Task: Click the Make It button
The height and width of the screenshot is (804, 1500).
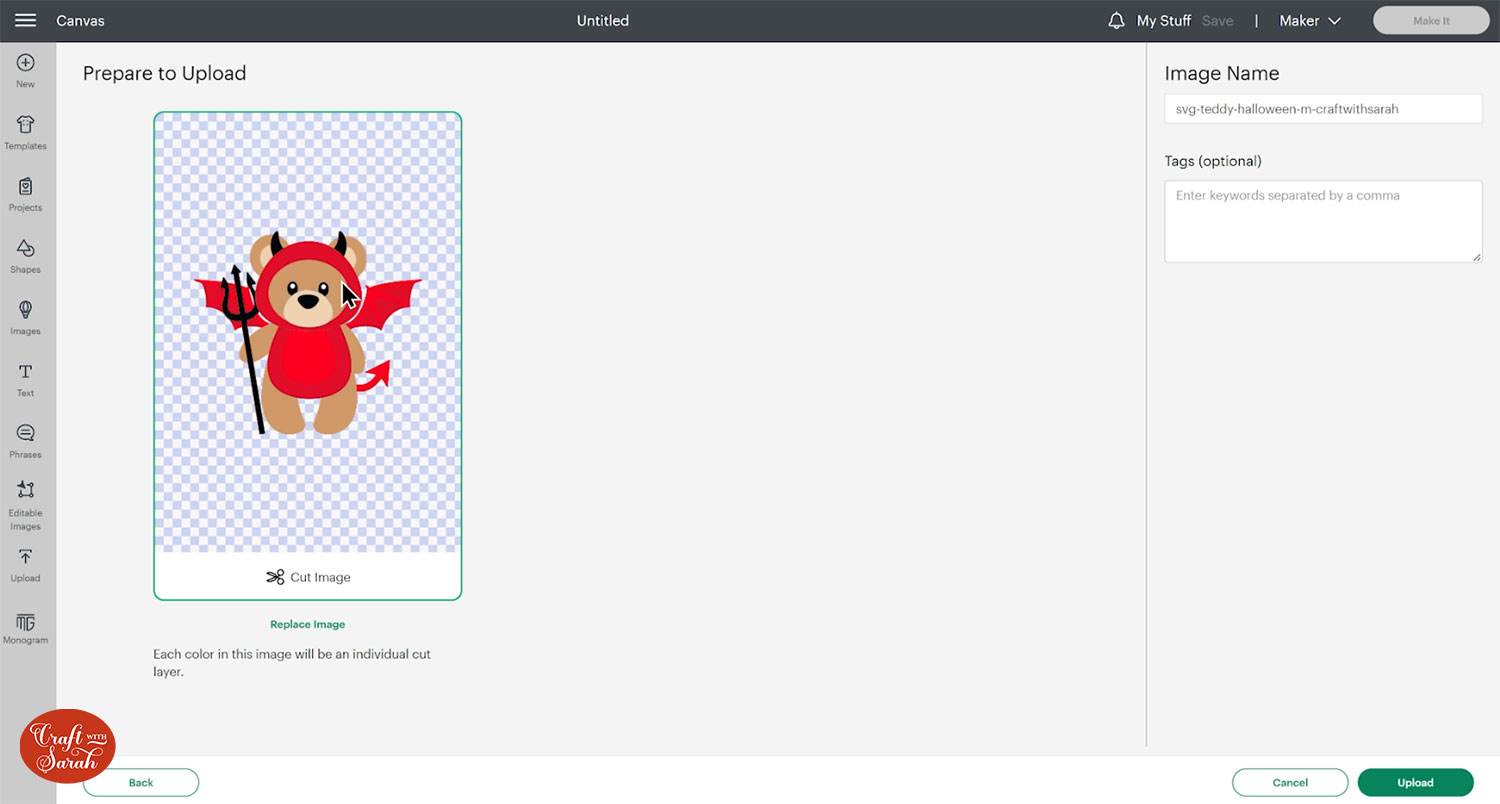Action: click(x=1431, y=21)
